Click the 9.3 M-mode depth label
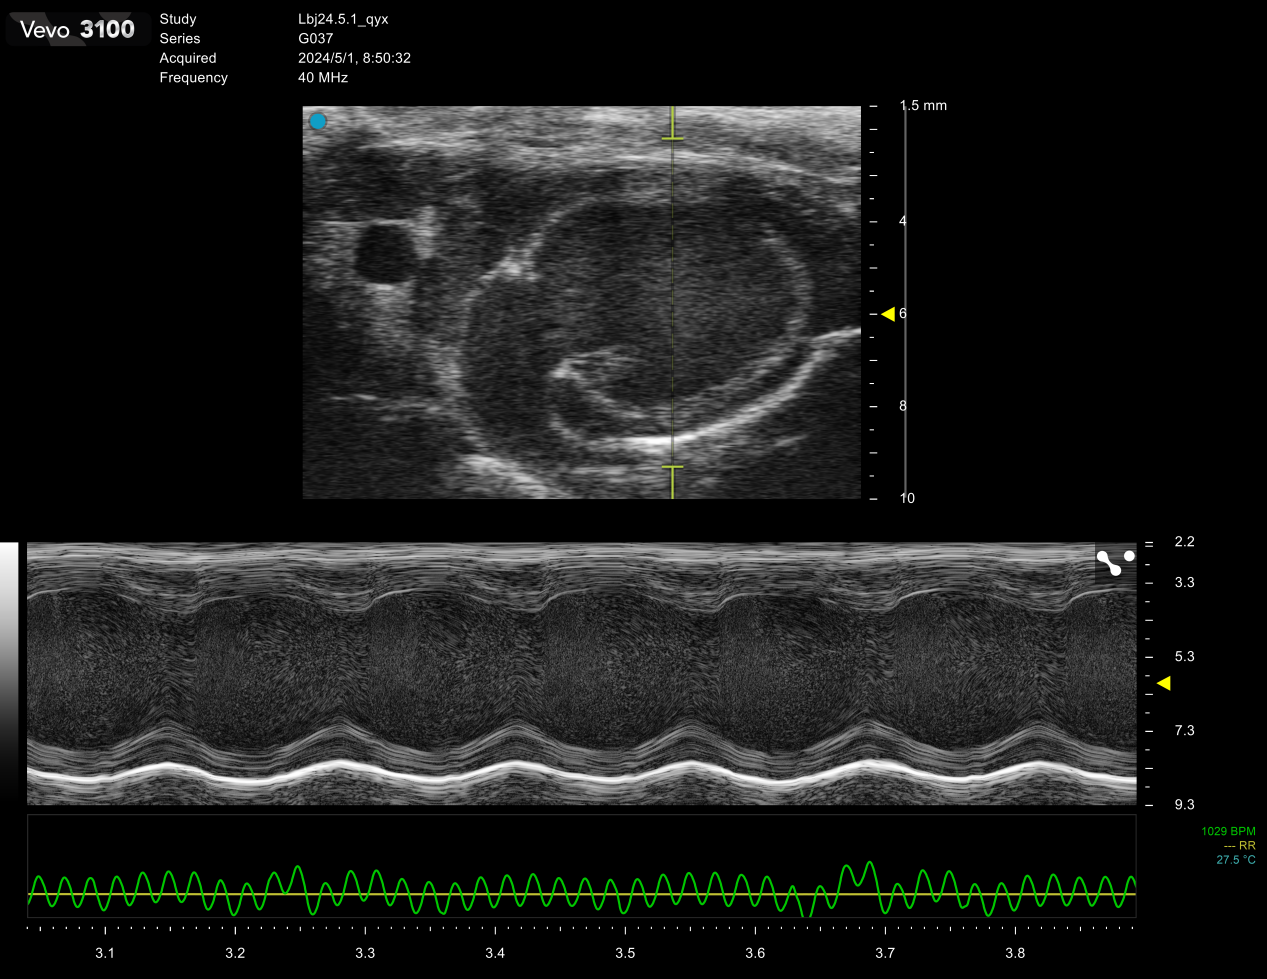1267x979 pixels. click(x=1184, y=805)
